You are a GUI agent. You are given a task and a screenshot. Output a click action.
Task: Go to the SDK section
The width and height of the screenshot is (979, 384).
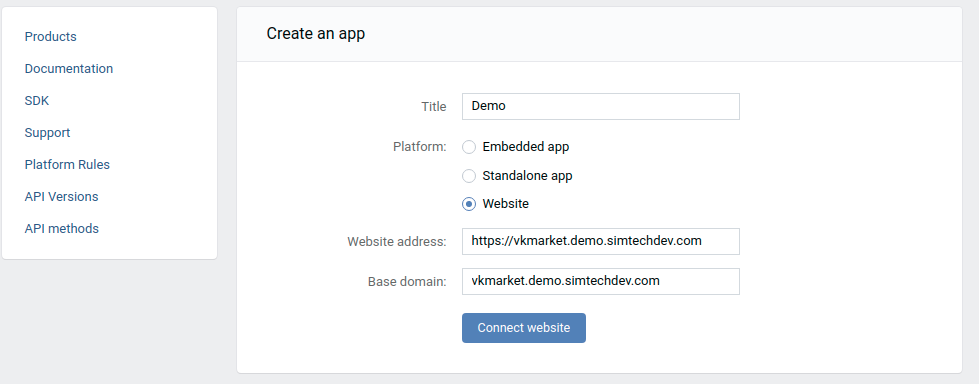point(37,101)
